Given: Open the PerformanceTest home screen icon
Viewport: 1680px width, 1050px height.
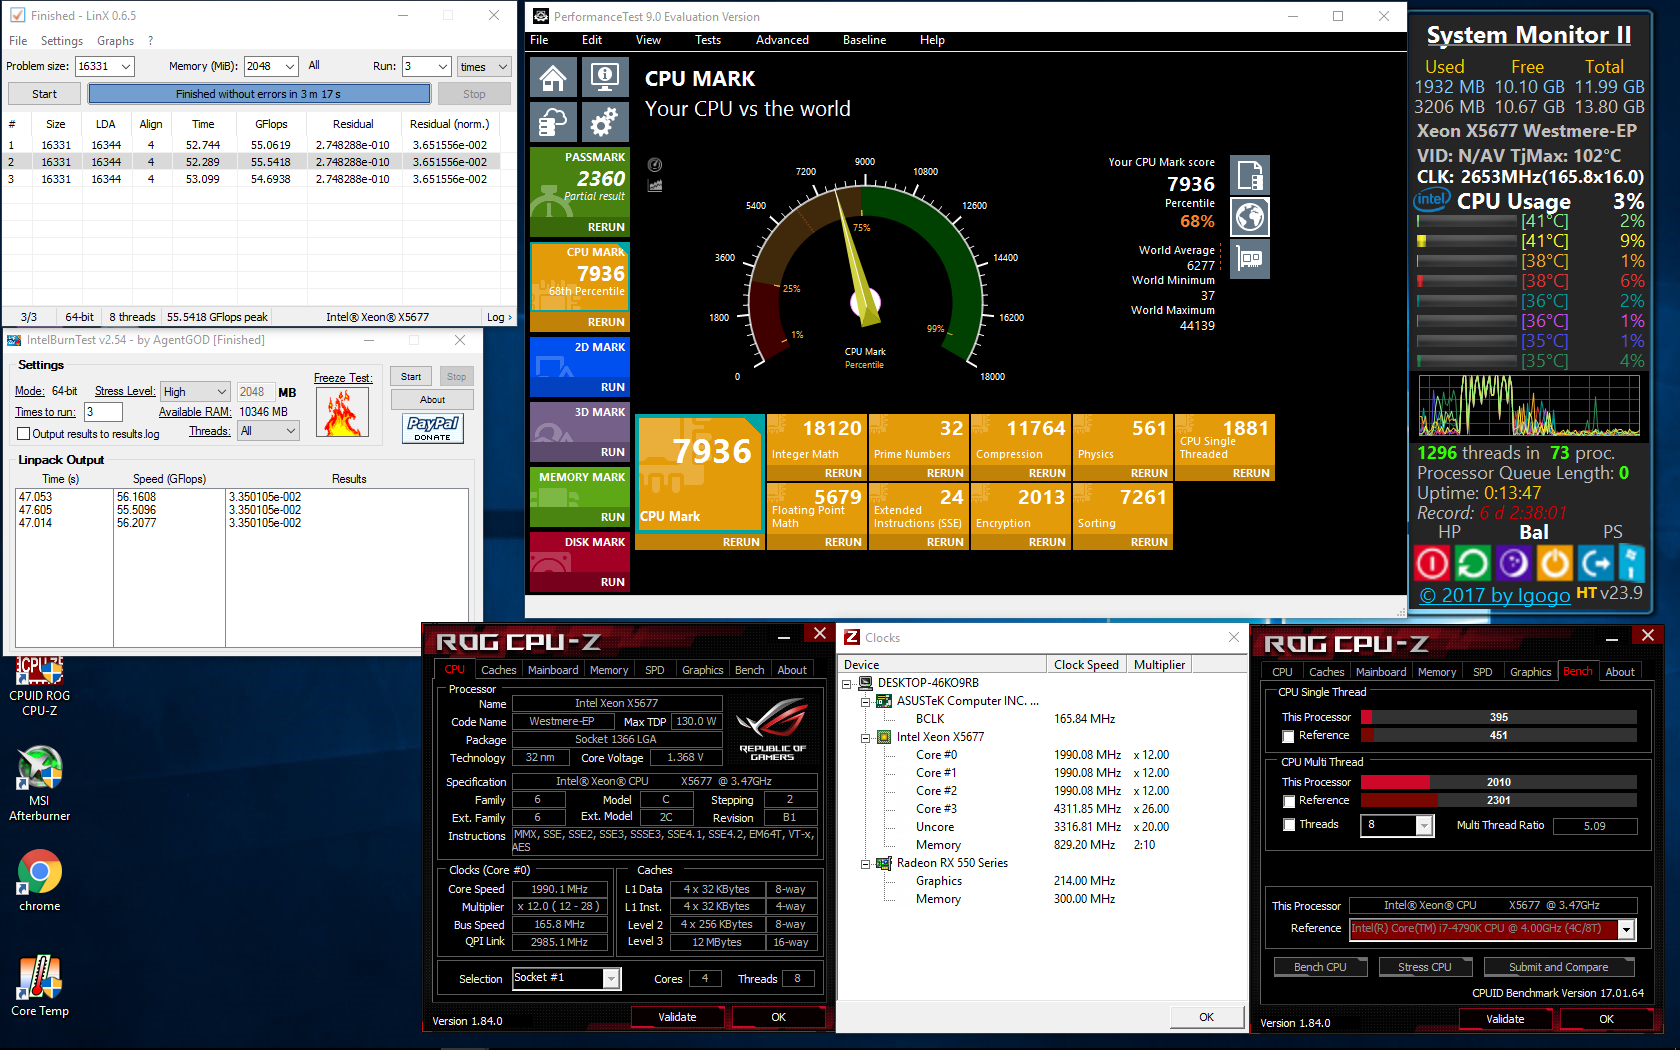Looking at the screenshot, I should point(553,77).
